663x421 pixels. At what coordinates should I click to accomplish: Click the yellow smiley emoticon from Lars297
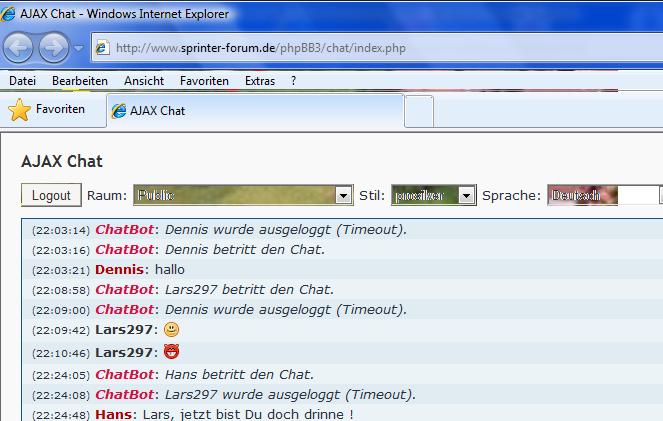pyautogui.click(x=172, y=329)
